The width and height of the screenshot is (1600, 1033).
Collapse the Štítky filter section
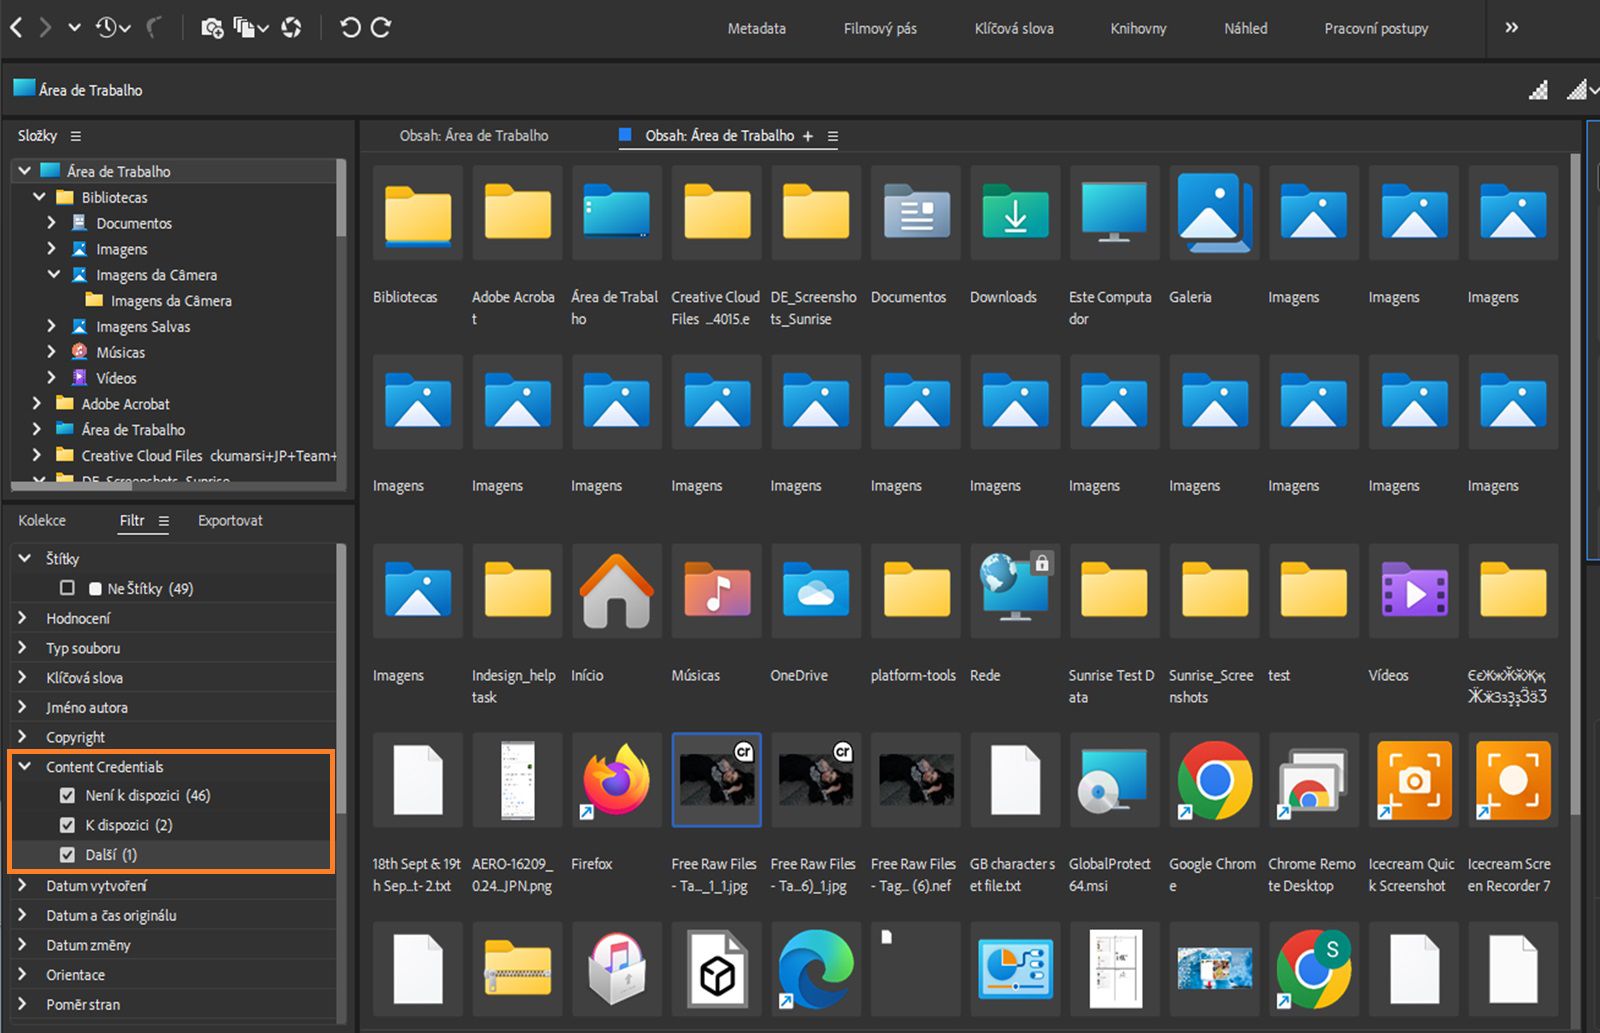pyautogui.click(x=24, y=558)
